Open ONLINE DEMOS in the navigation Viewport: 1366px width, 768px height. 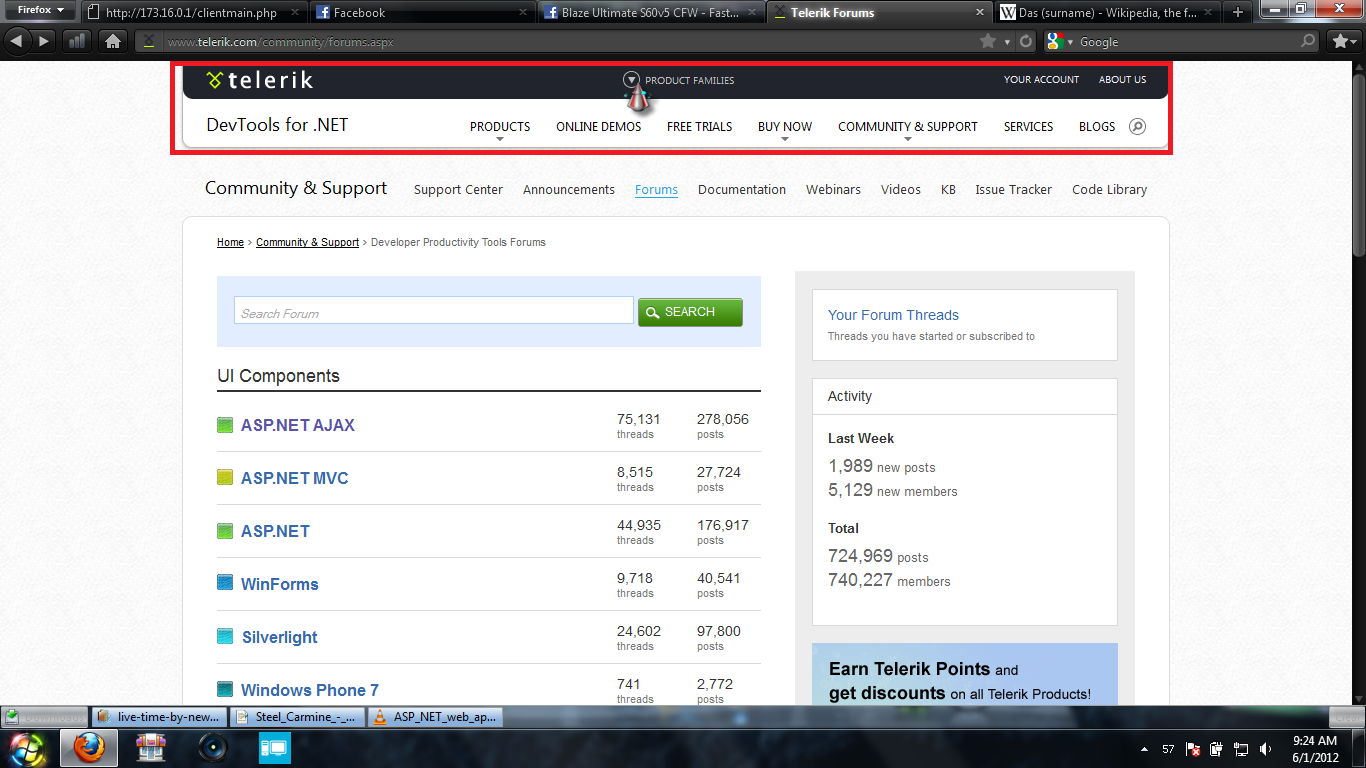tap(599, 127)
